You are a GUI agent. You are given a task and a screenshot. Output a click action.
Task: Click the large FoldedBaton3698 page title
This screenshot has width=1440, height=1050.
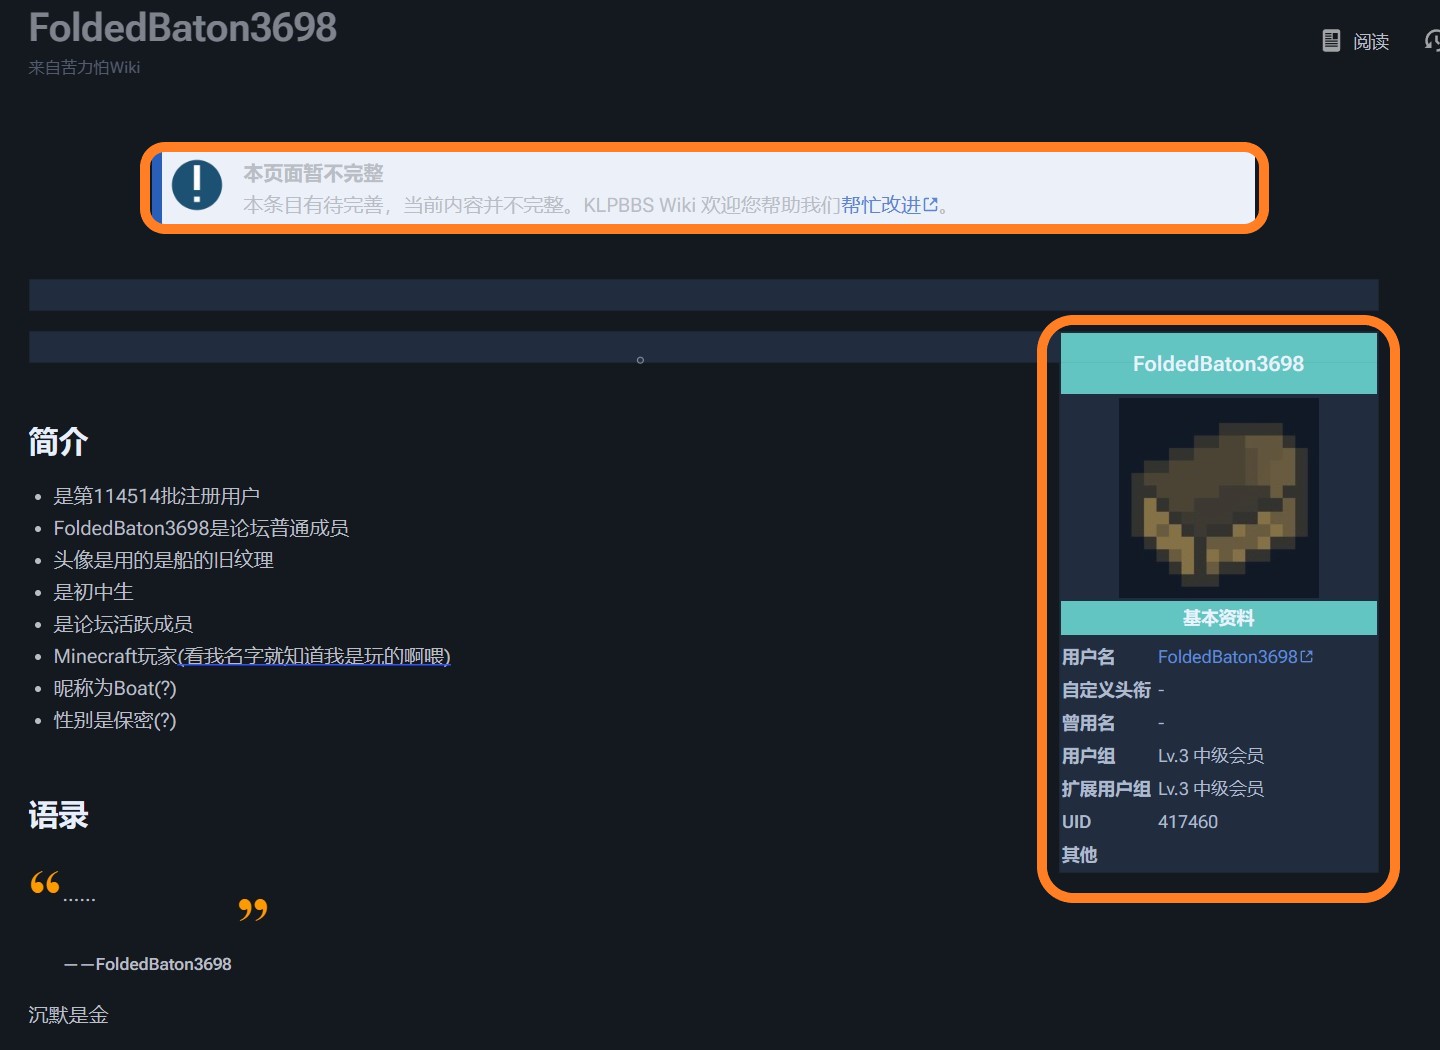tap(183, 28)
